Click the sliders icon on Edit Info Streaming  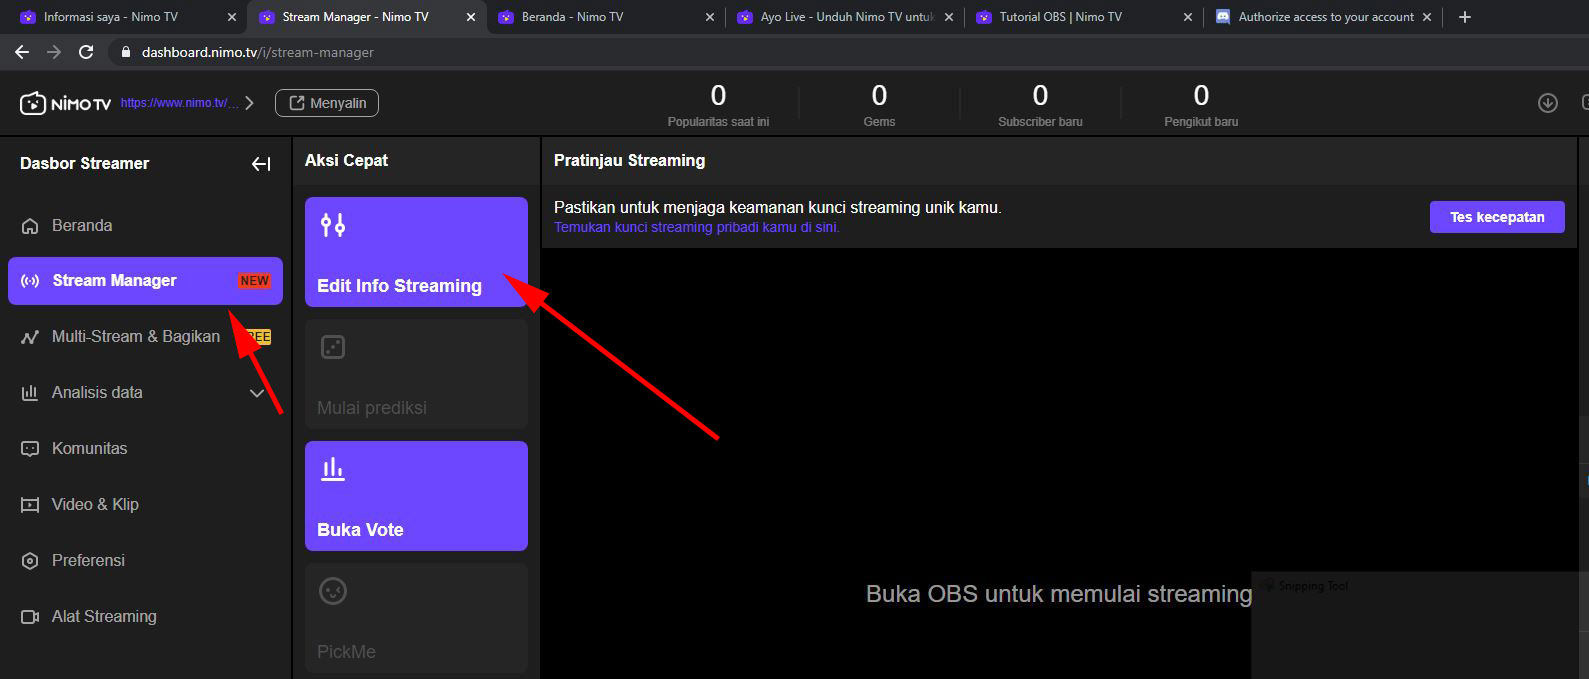point(333,225)
